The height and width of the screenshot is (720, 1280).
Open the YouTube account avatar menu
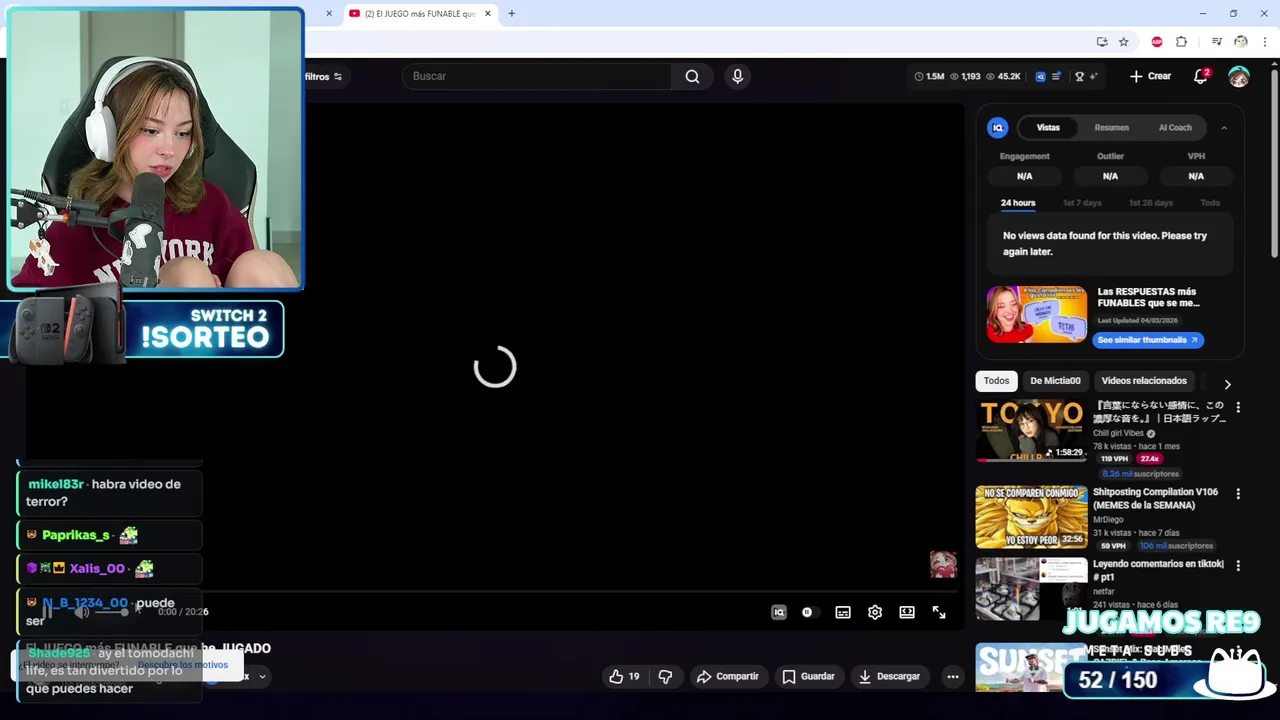[x=1239, y=76]
